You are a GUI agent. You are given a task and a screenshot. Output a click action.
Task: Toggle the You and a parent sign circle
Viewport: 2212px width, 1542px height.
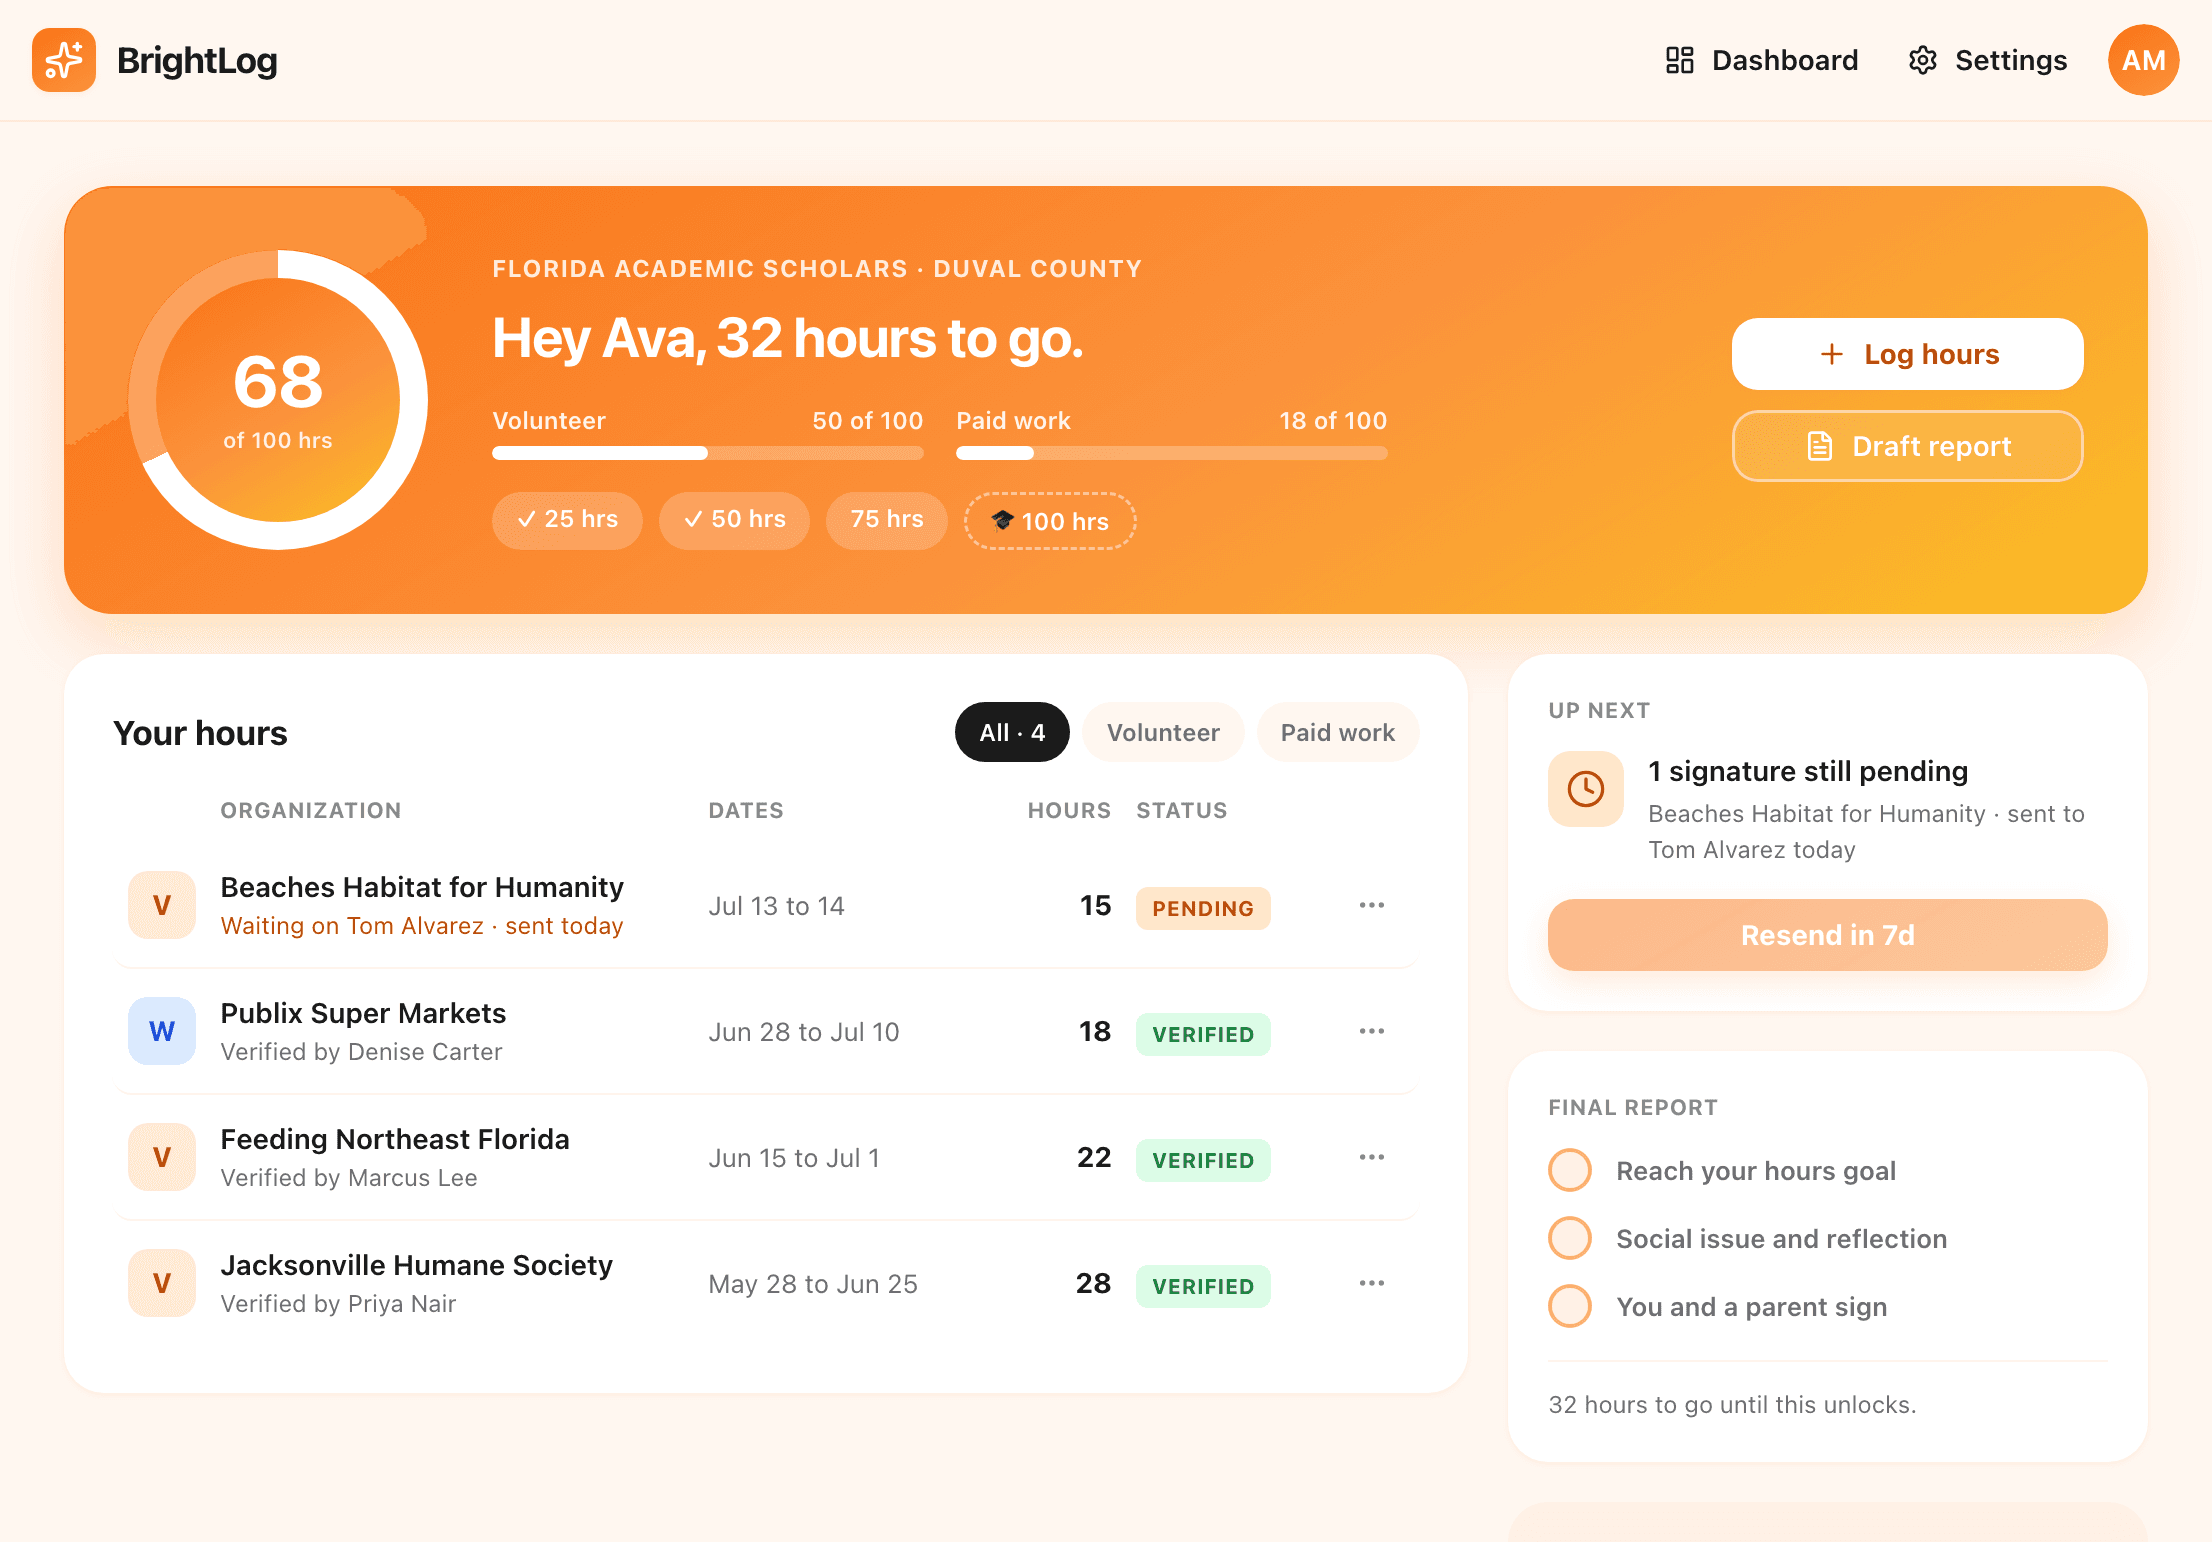1570,1306
